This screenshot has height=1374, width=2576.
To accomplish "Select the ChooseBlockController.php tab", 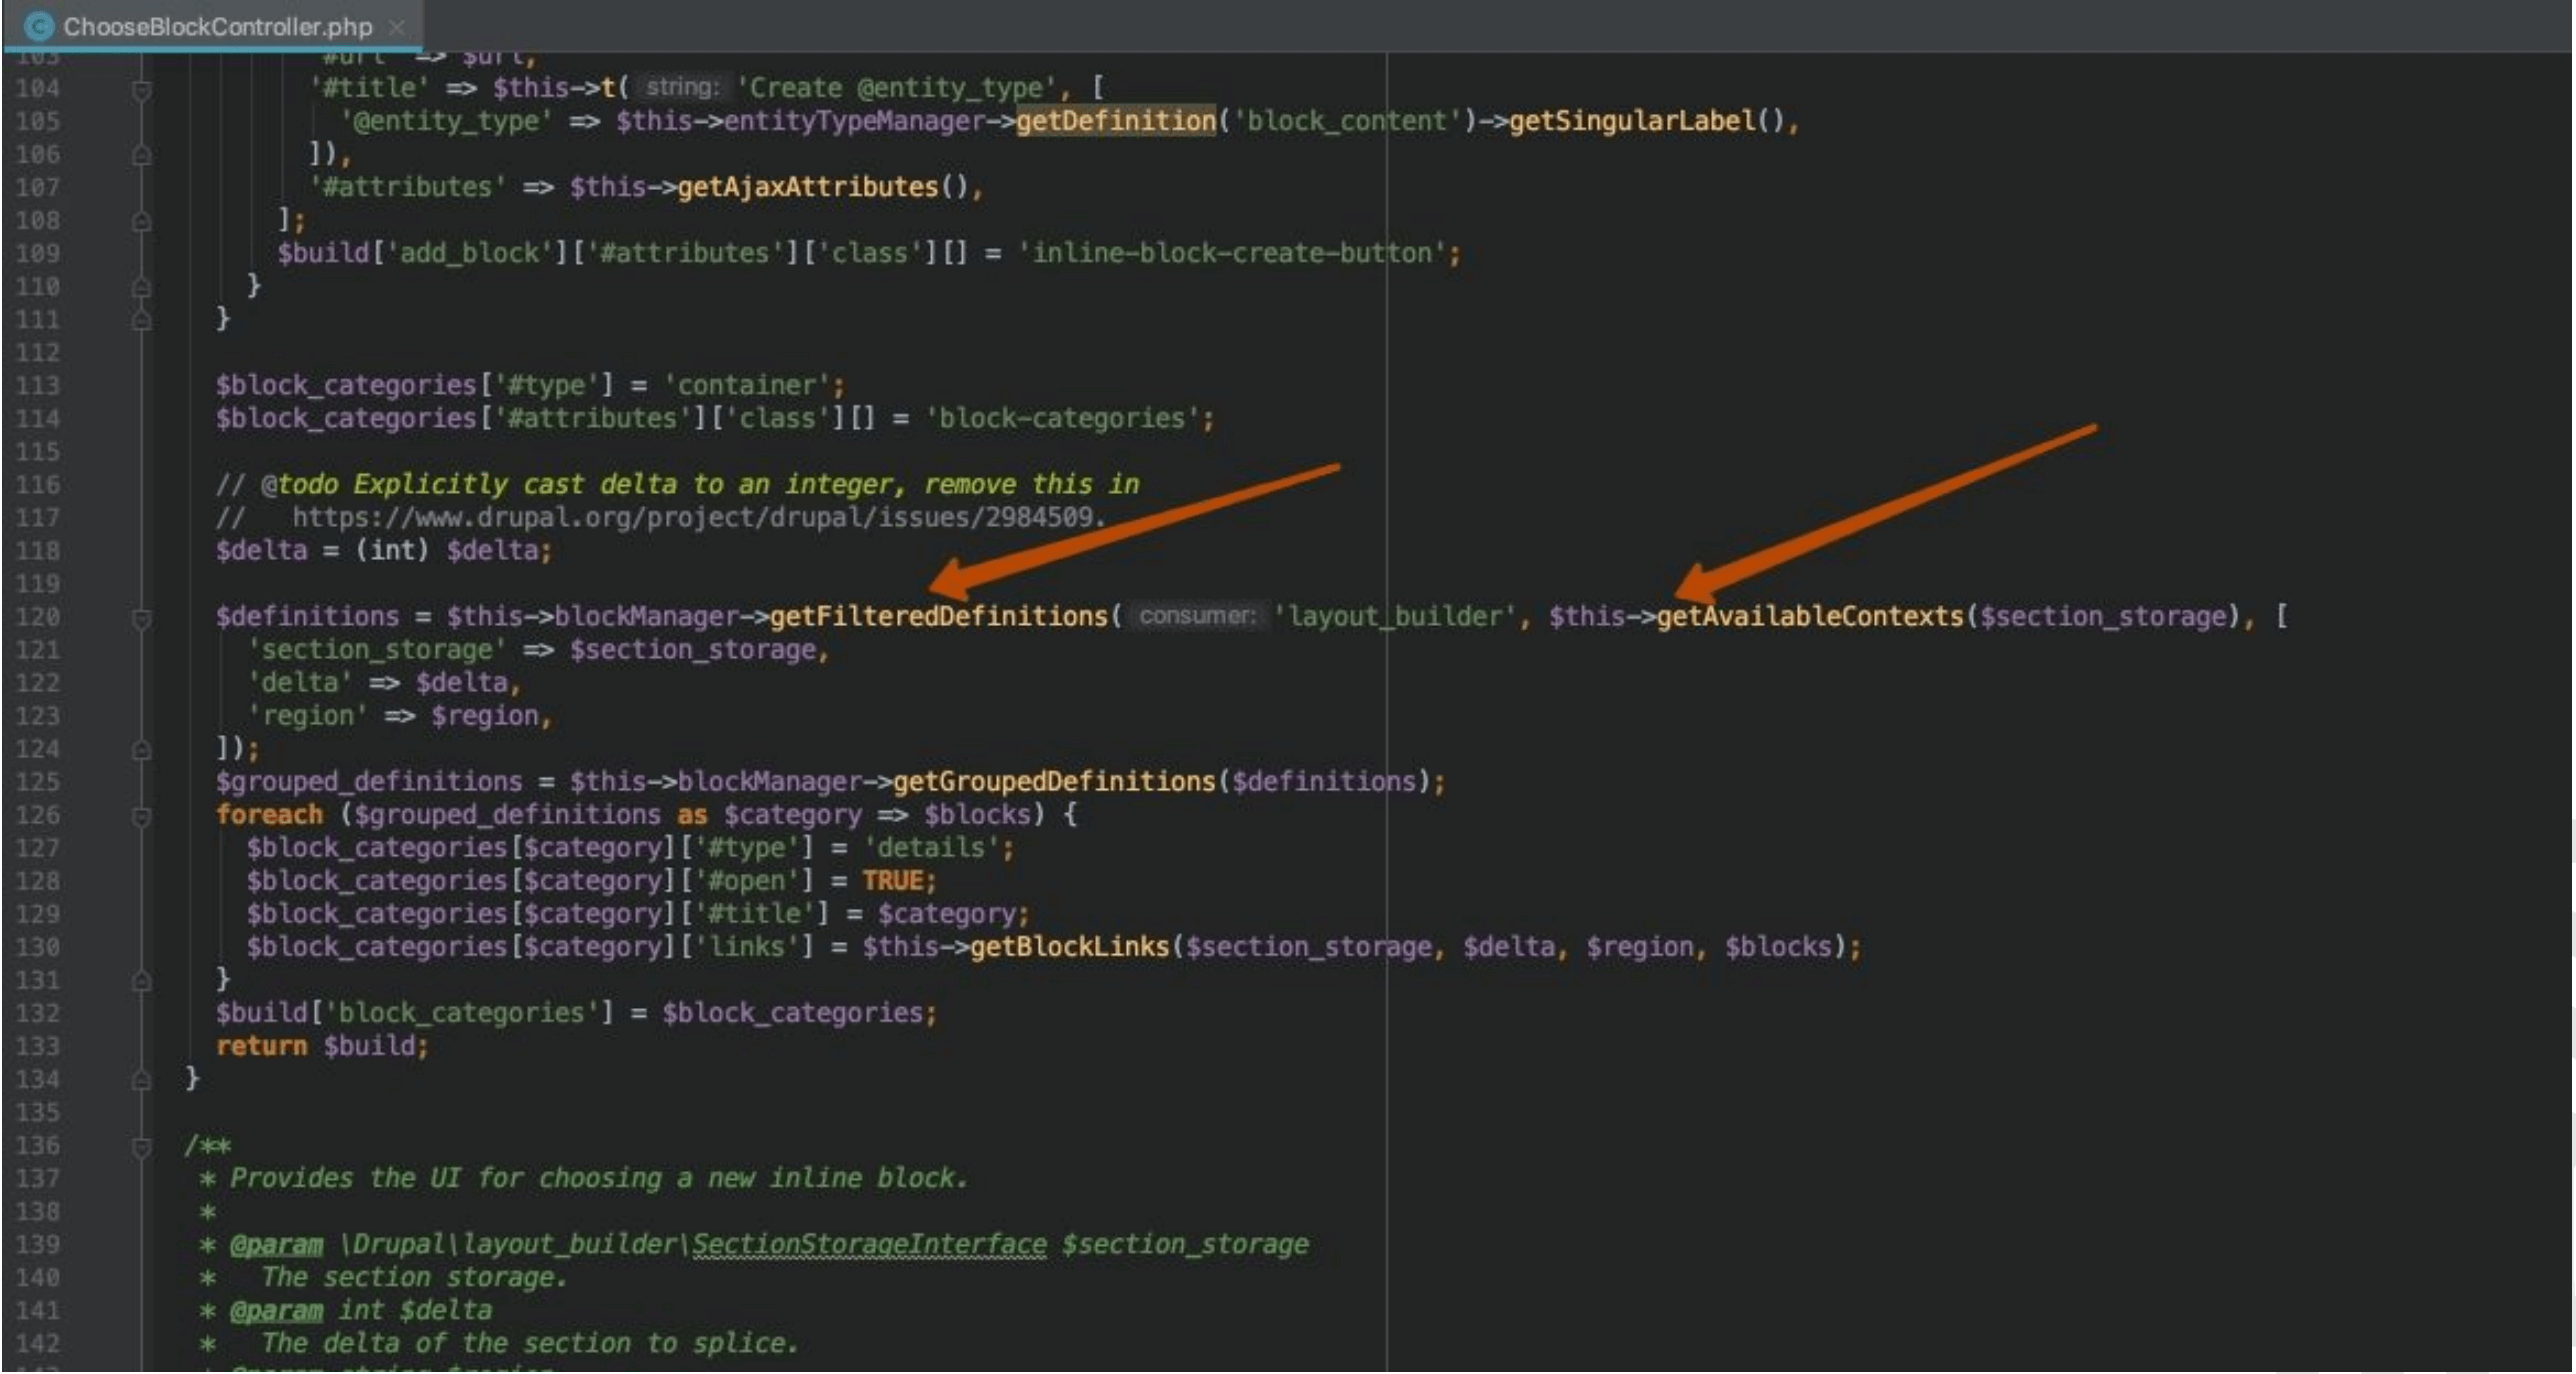I will (x=210, y=27).
